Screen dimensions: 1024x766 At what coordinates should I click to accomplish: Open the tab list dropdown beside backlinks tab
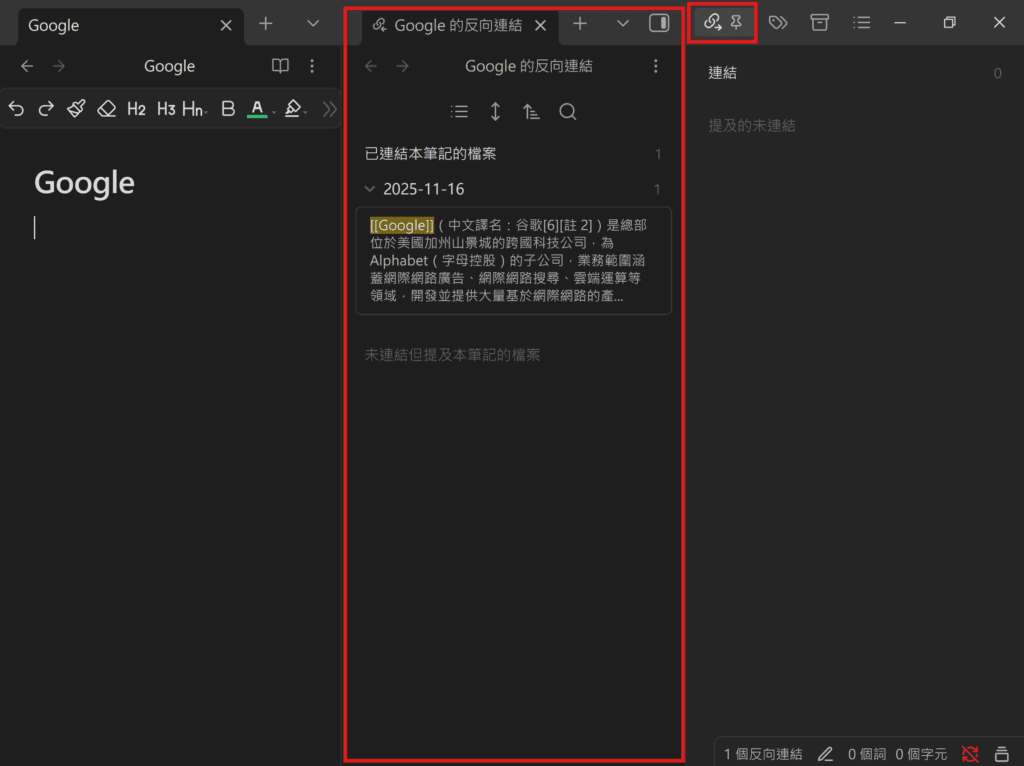tap(622, 23)
